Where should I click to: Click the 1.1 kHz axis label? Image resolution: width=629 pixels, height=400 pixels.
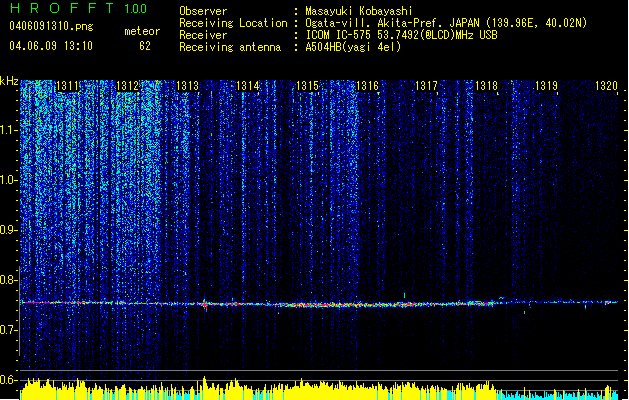pos(8,130)
